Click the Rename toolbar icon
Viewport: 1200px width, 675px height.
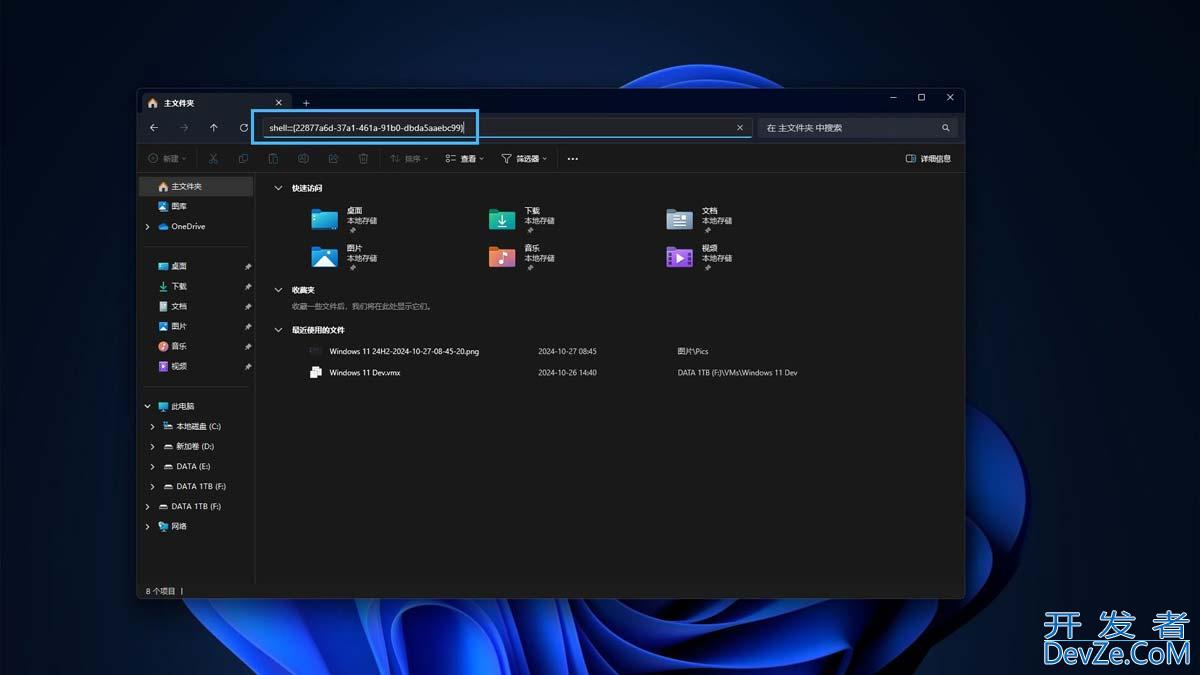click(303, 158)
